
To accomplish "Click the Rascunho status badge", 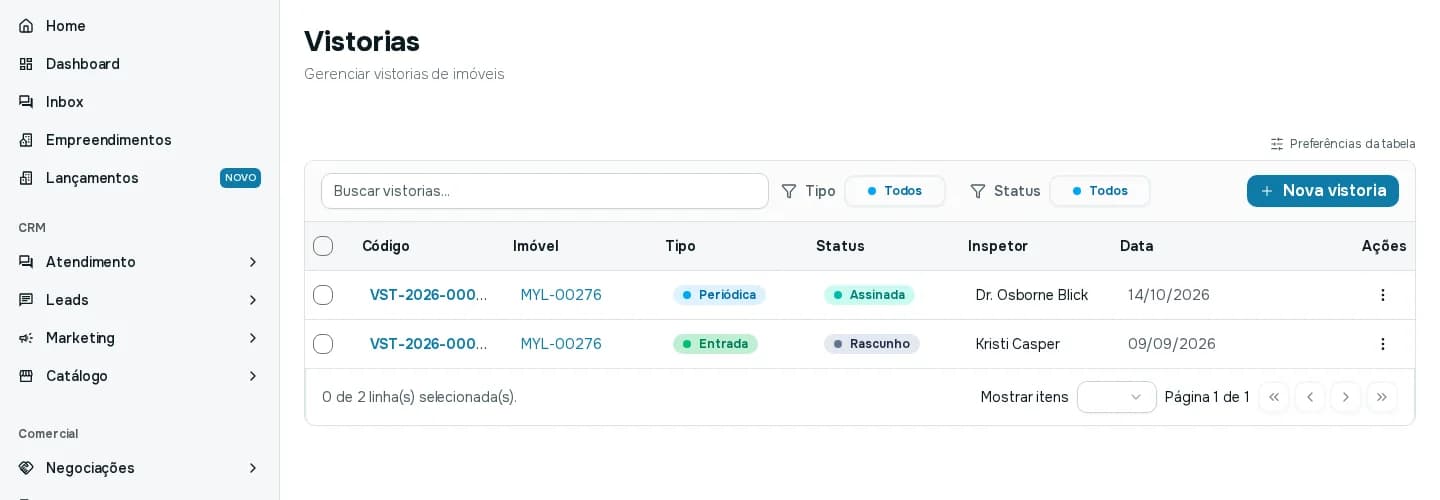I will click(872, 344).
